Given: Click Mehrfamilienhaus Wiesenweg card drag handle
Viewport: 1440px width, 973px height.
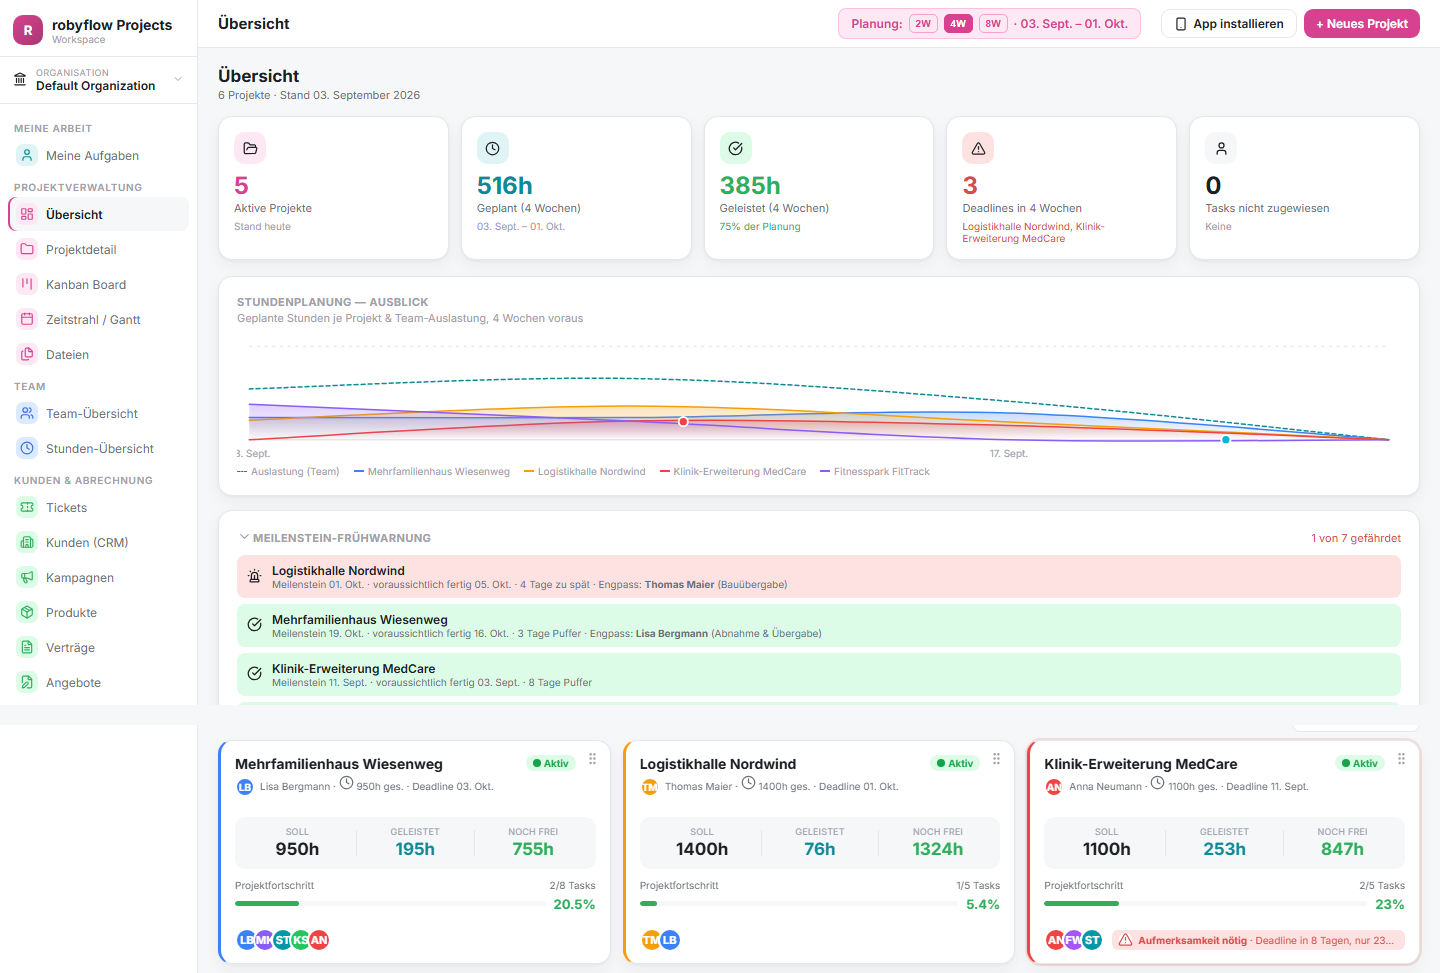Looking at the screenshot, I should (x=593, y=759).
